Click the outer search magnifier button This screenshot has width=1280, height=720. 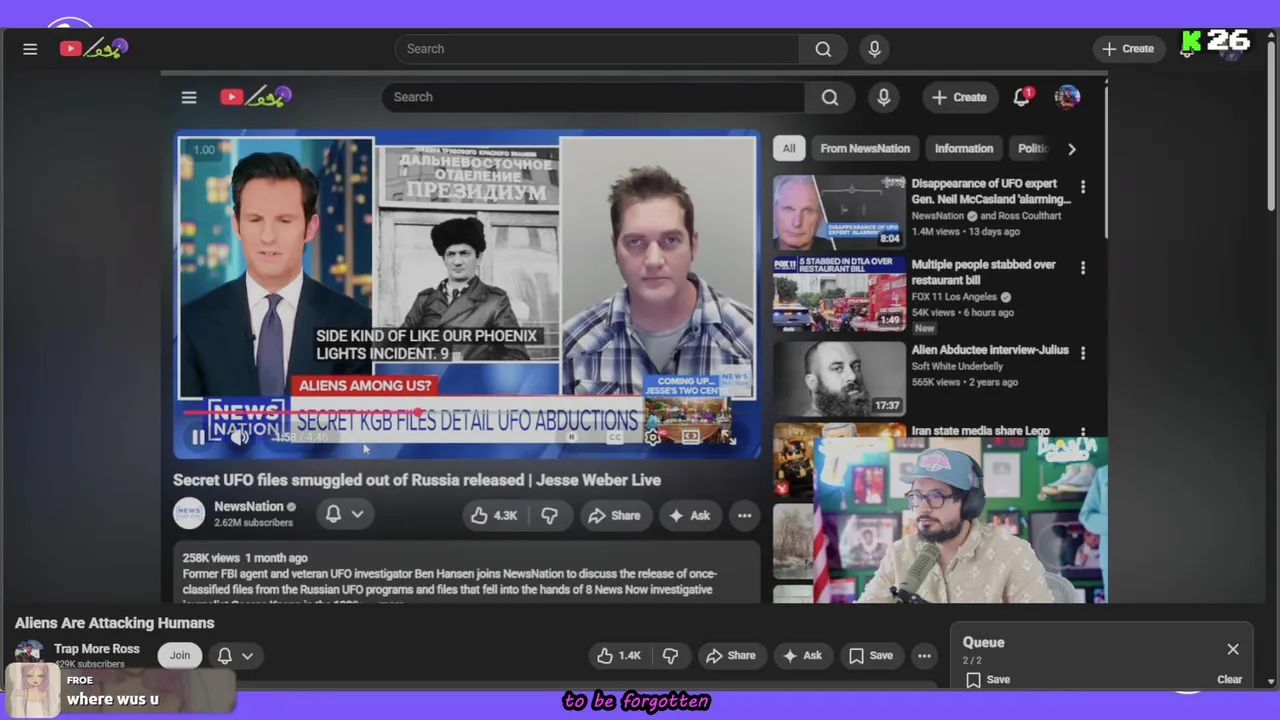[823, 49]
